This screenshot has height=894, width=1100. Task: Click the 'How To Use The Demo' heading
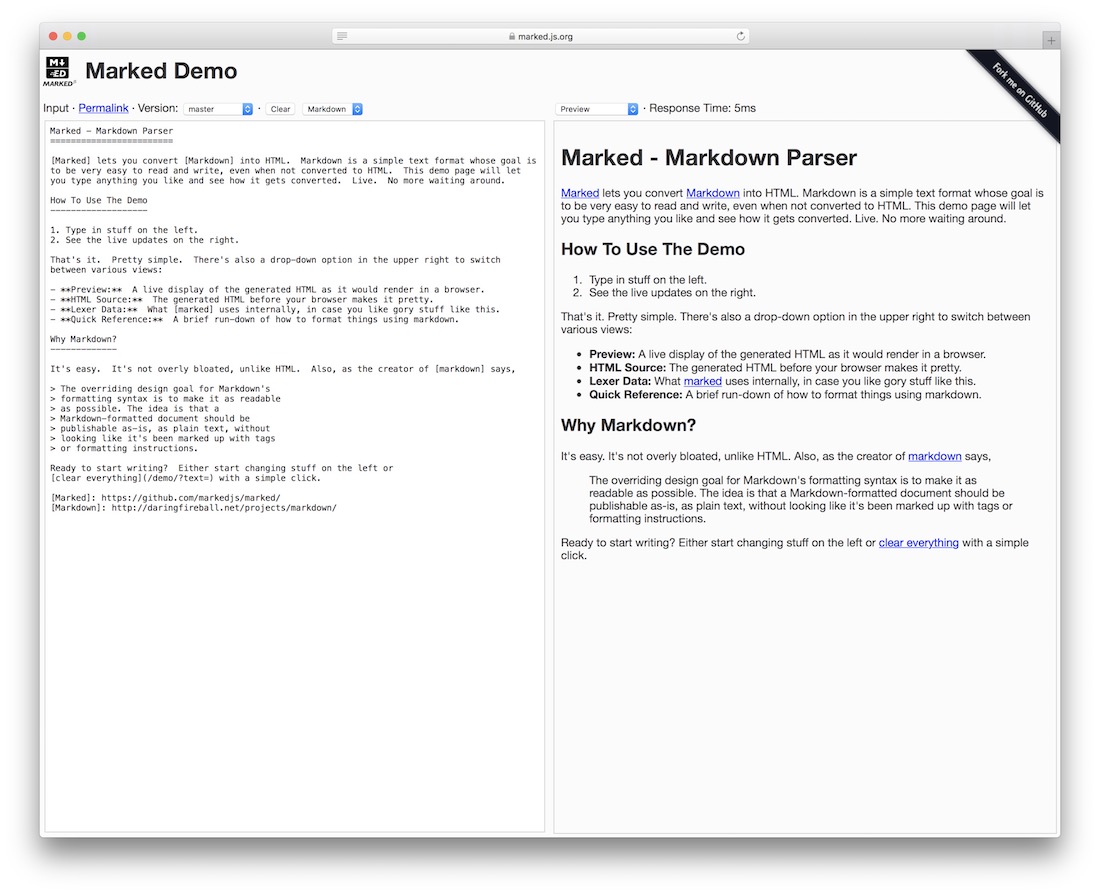(x=652, y=249)
